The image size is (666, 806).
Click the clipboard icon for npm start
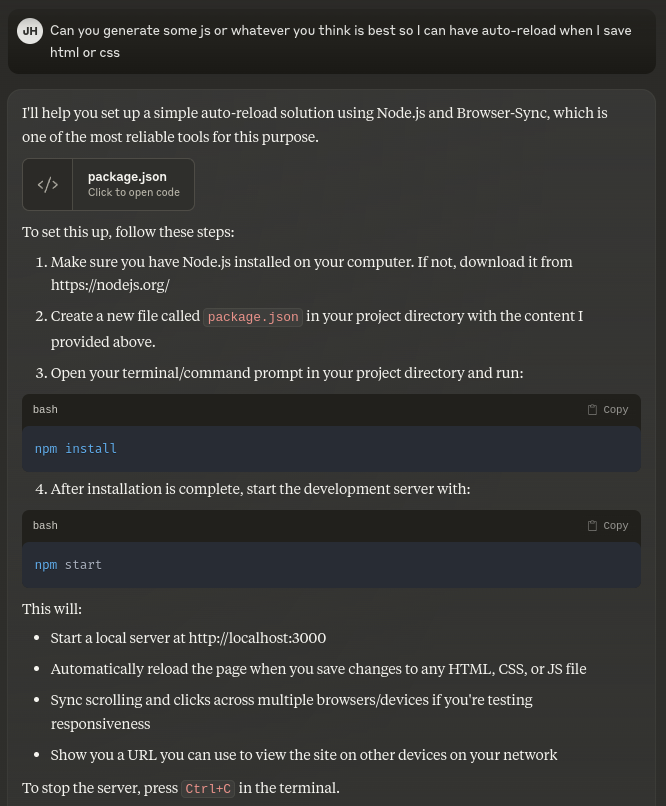(x=593, y=526)
